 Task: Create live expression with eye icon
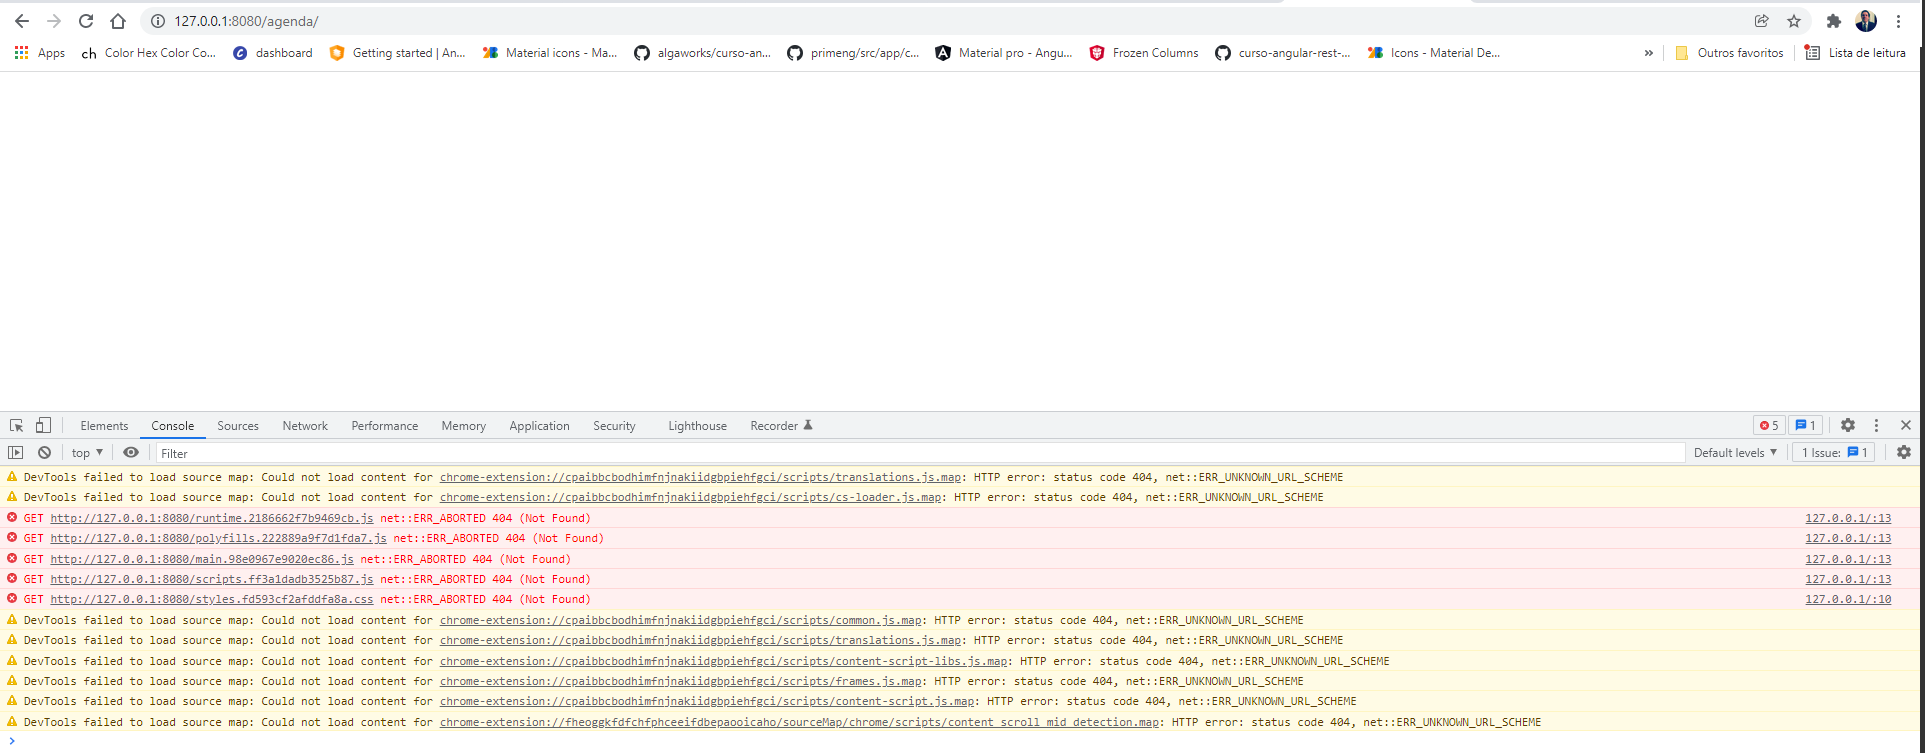(131, 453)
